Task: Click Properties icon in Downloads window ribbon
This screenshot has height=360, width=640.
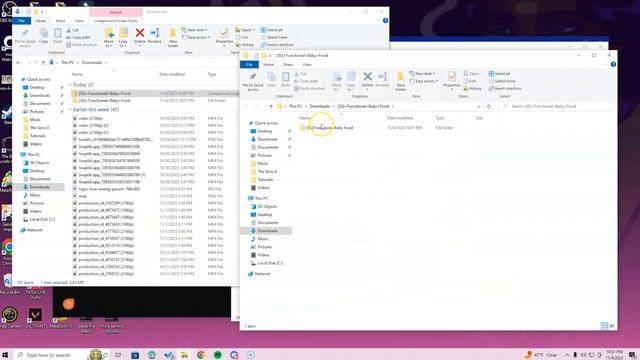Action: pos(224,36)
